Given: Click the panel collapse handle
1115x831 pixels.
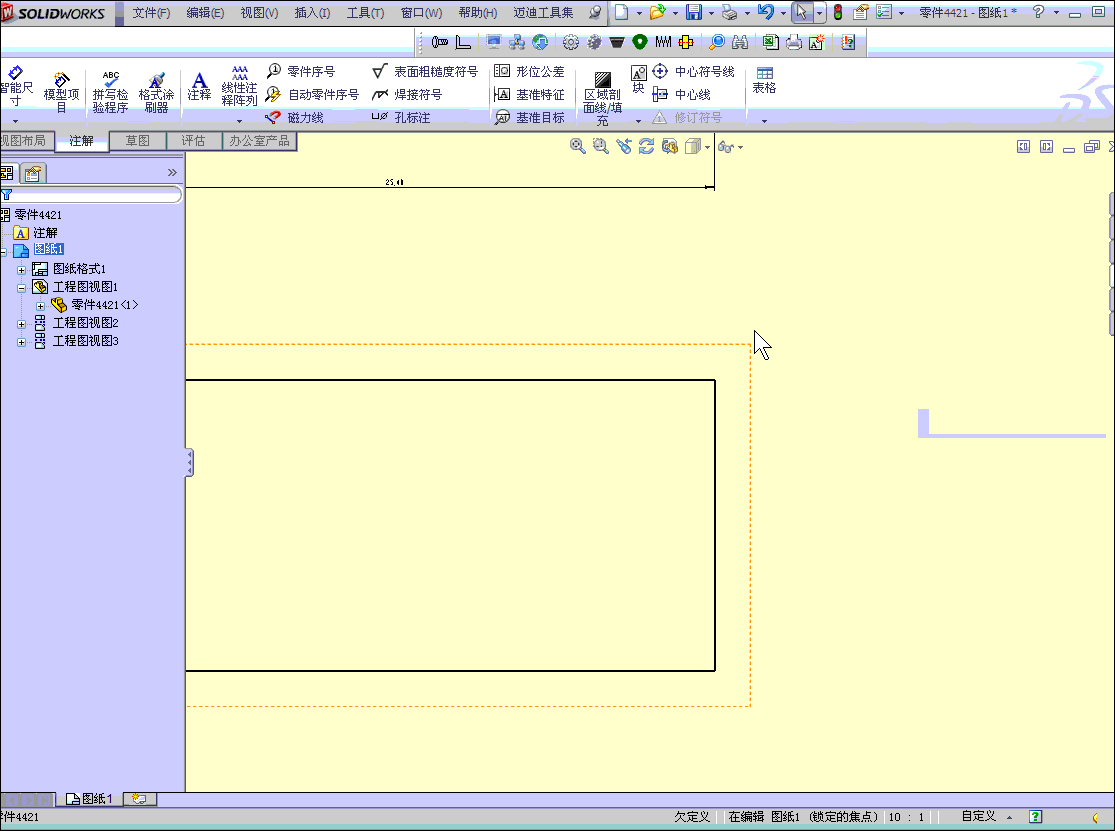Looking at the screenshot, I should [x=189, y=463].
